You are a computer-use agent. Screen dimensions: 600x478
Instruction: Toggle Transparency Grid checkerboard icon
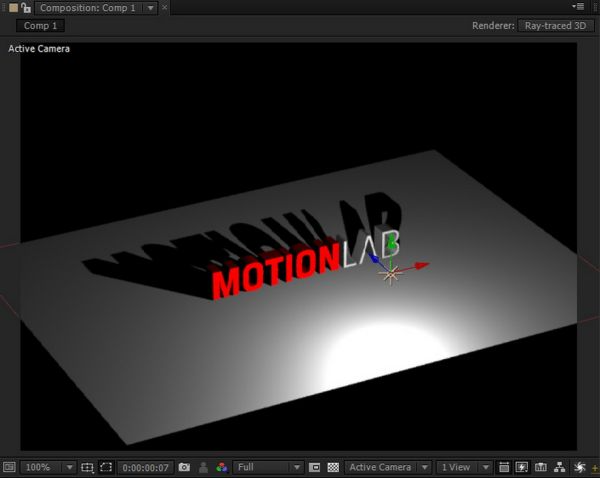point(333,467)
